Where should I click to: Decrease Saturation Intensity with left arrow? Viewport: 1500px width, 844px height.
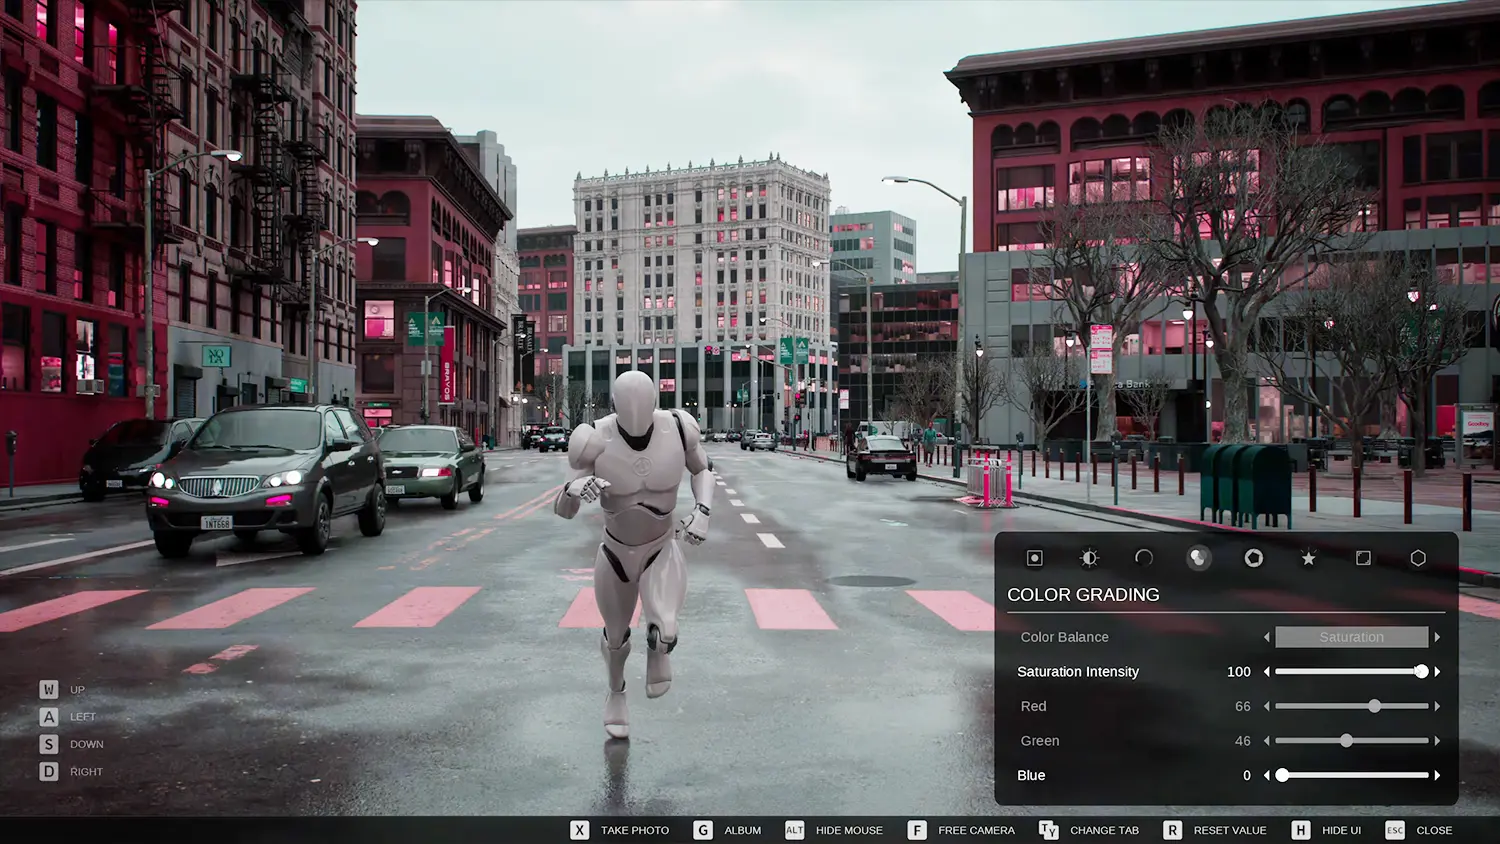coord(1267,672)
